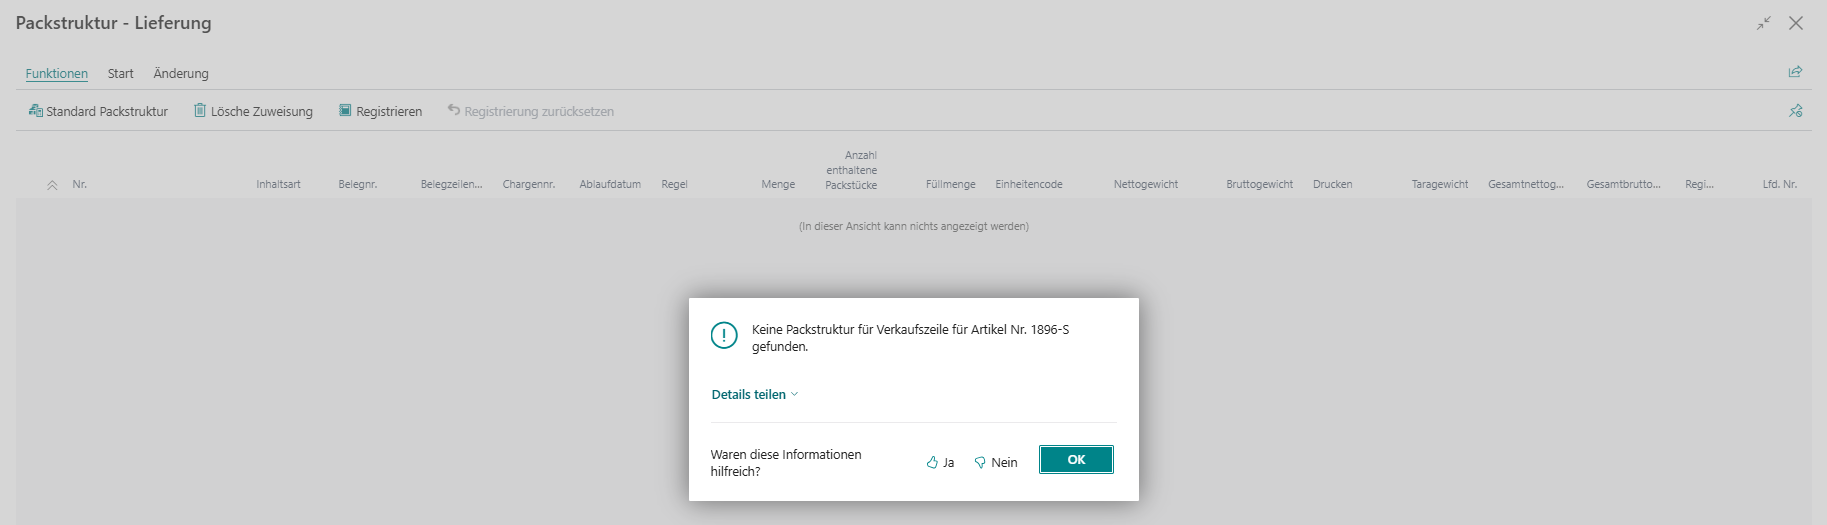The image size is (1827, 525).
Task: Select the Ablaufdatum column header
Action: pyautogui.click(x=610, y=184)
